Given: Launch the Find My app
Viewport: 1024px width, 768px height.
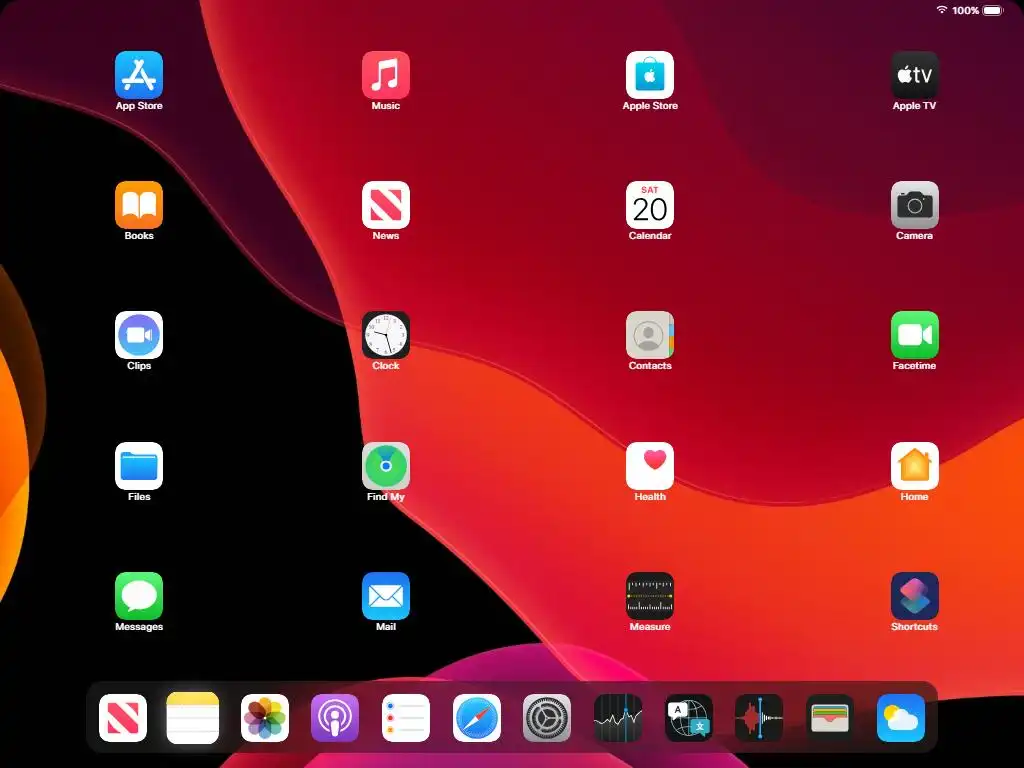Looking at the screenshot, I should (386, 466).
